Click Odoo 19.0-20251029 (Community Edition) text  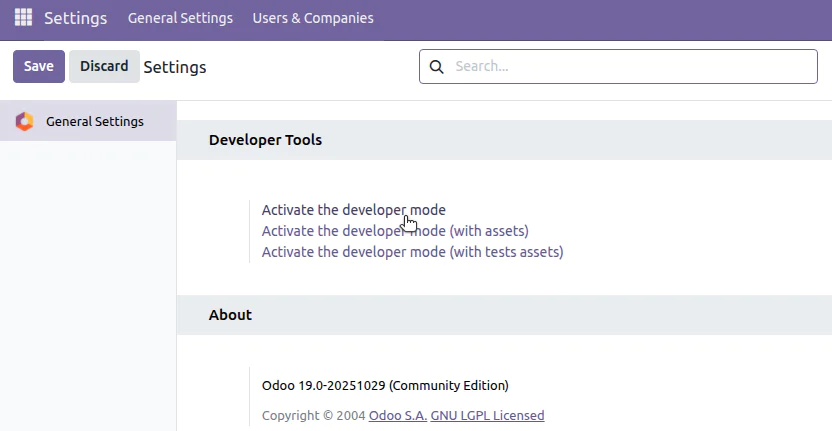click(385, 385)
